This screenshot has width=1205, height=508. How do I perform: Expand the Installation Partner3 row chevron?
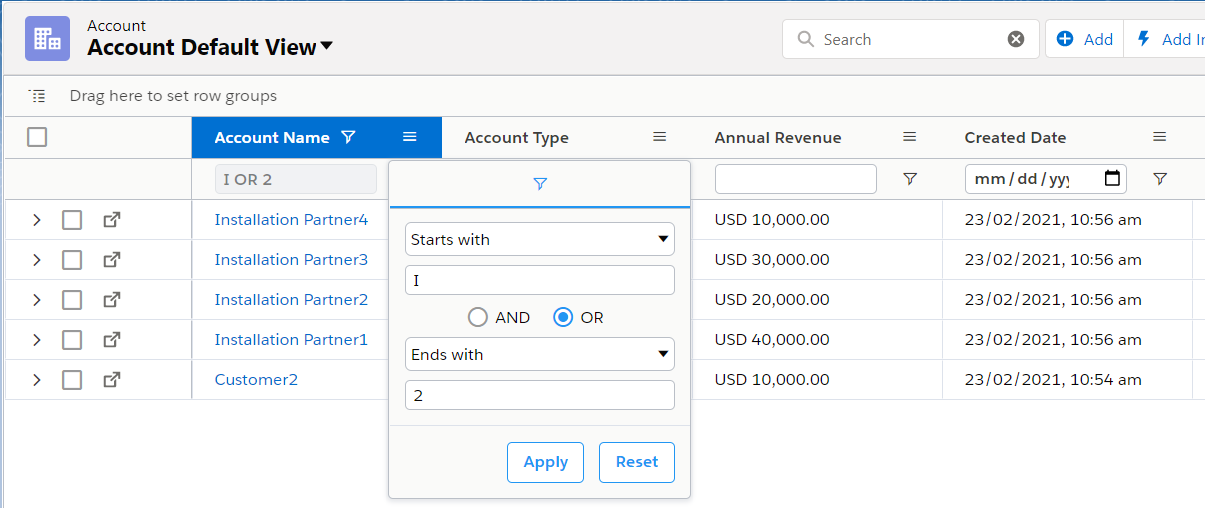(x=37, y=259)
